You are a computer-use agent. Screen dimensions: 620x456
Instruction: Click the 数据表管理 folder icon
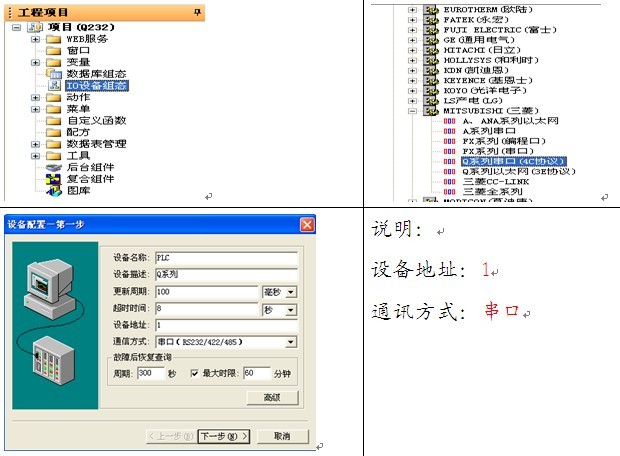pos(53,144)
